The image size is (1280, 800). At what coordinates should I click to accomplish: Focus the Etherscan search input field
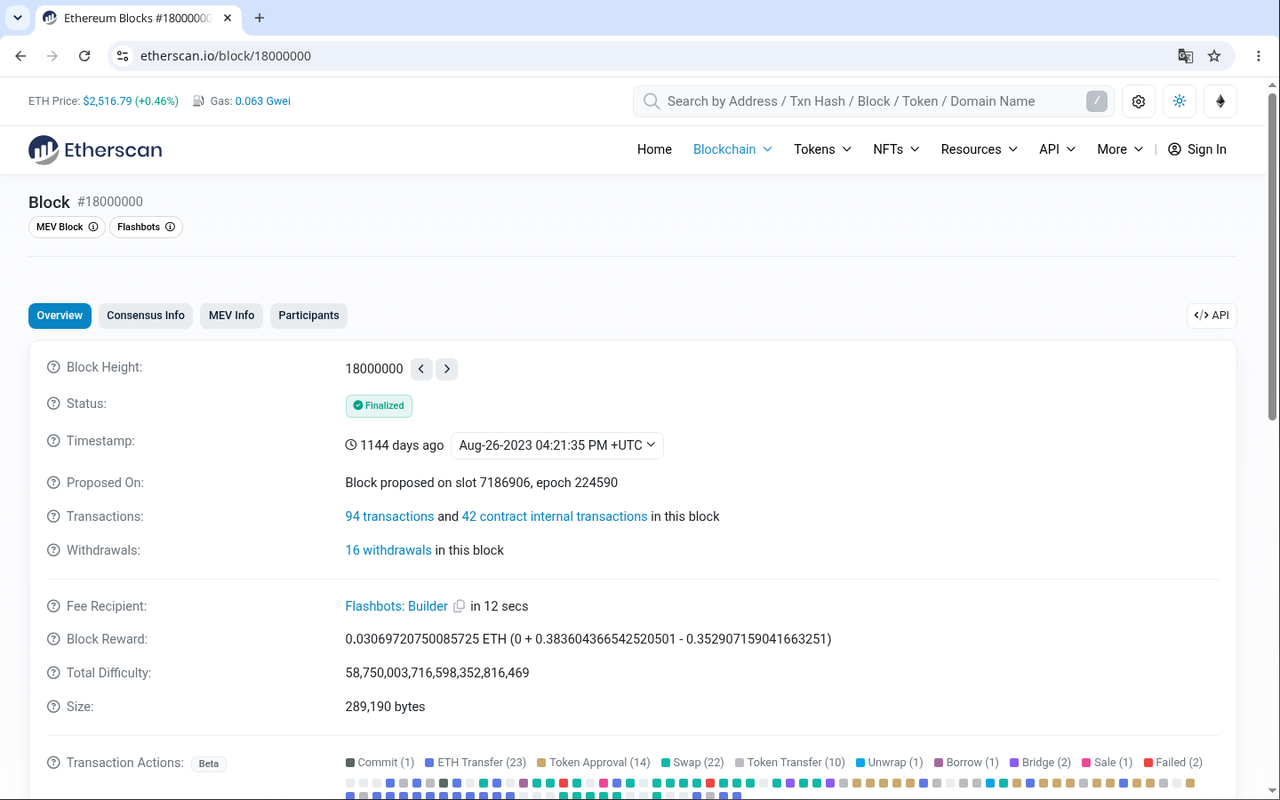873,101
